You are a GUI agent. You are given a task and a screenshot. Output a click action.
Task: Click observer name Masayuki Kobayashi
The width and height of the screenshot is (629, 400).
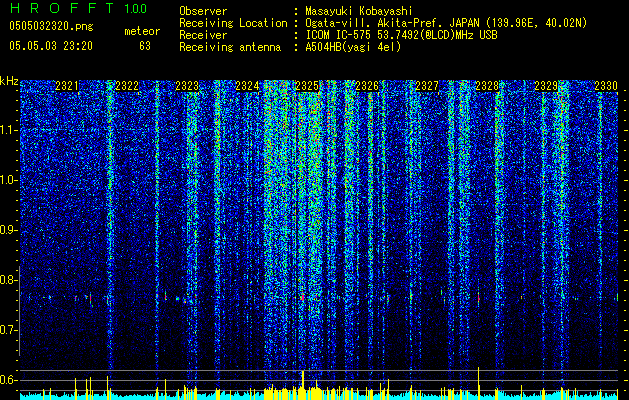(359, 11)
